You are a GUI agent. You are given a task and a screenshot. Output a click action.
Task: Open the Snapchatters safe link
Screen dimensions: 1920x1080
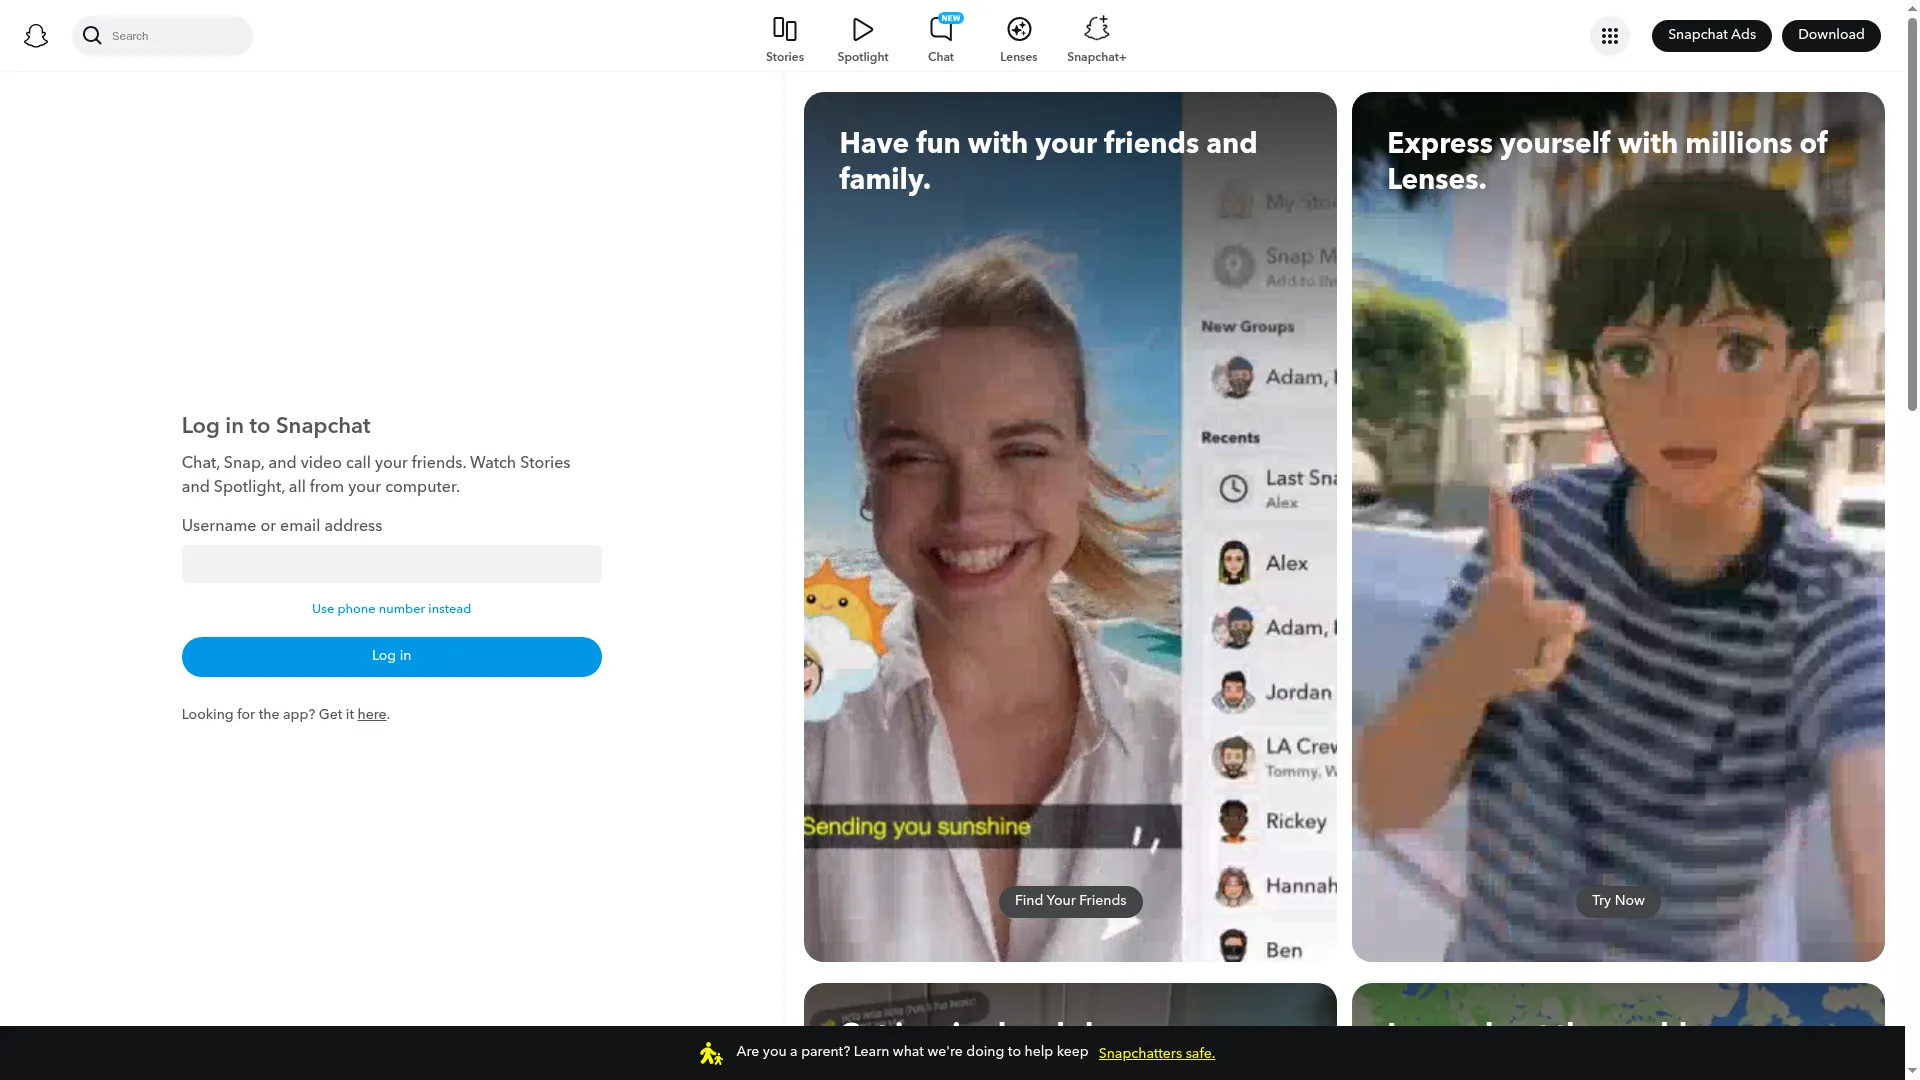[x=1157, y=1053]
